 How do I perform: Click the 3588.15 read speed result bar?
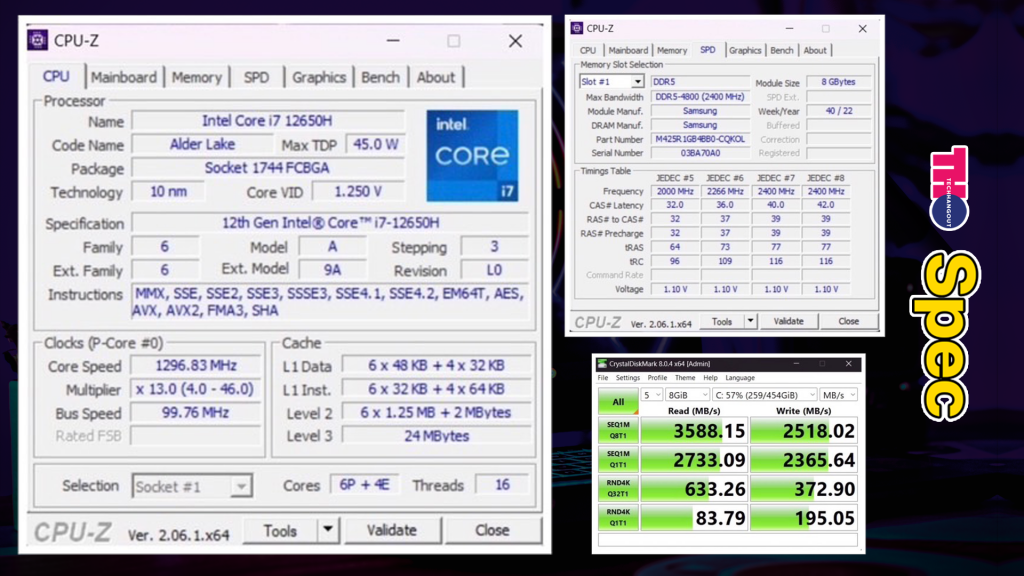(694, 430)
